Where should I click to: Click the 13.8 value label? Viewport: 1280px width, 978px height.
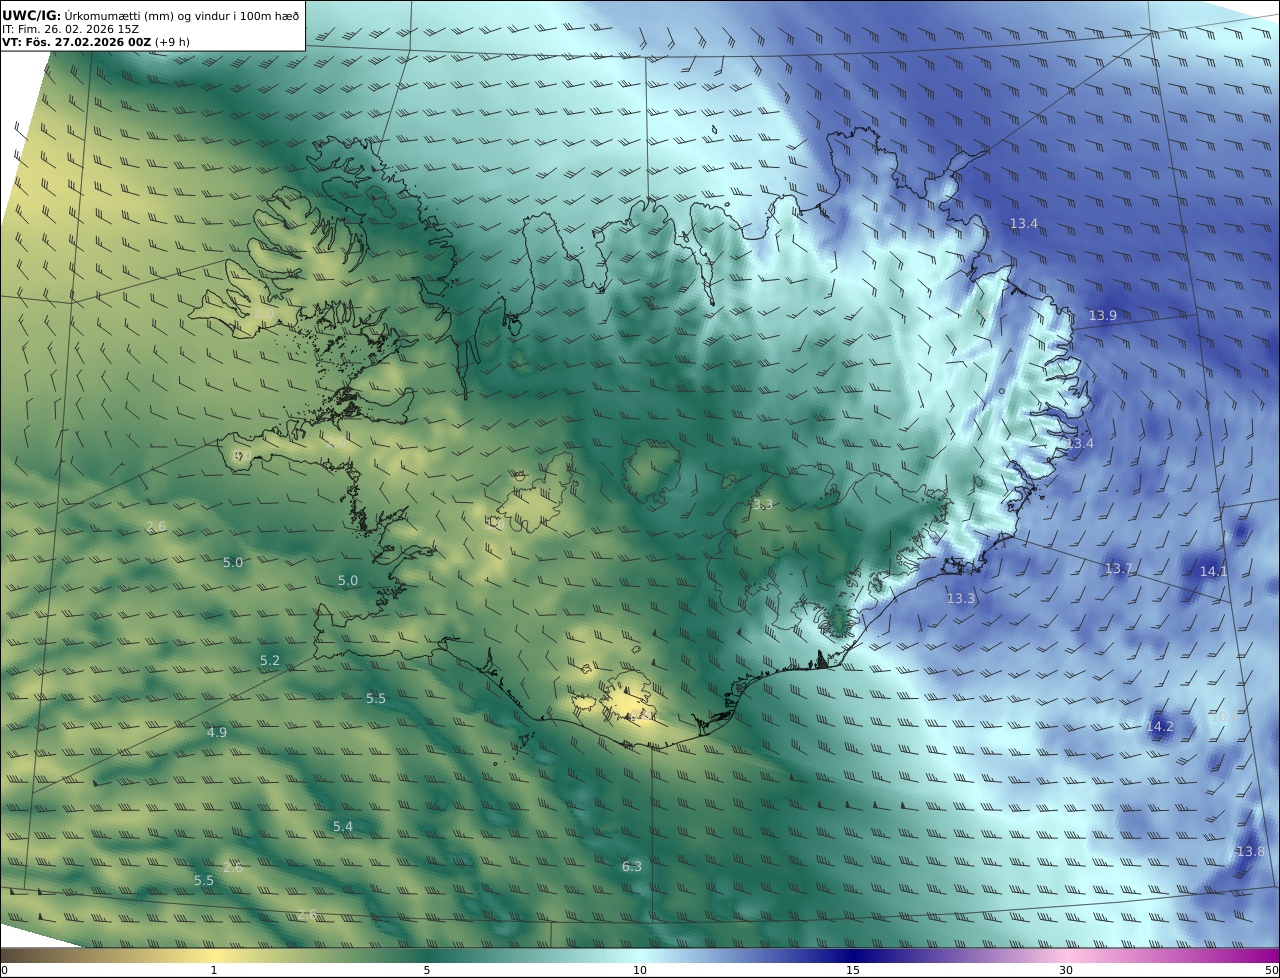tap(1250, 851)
